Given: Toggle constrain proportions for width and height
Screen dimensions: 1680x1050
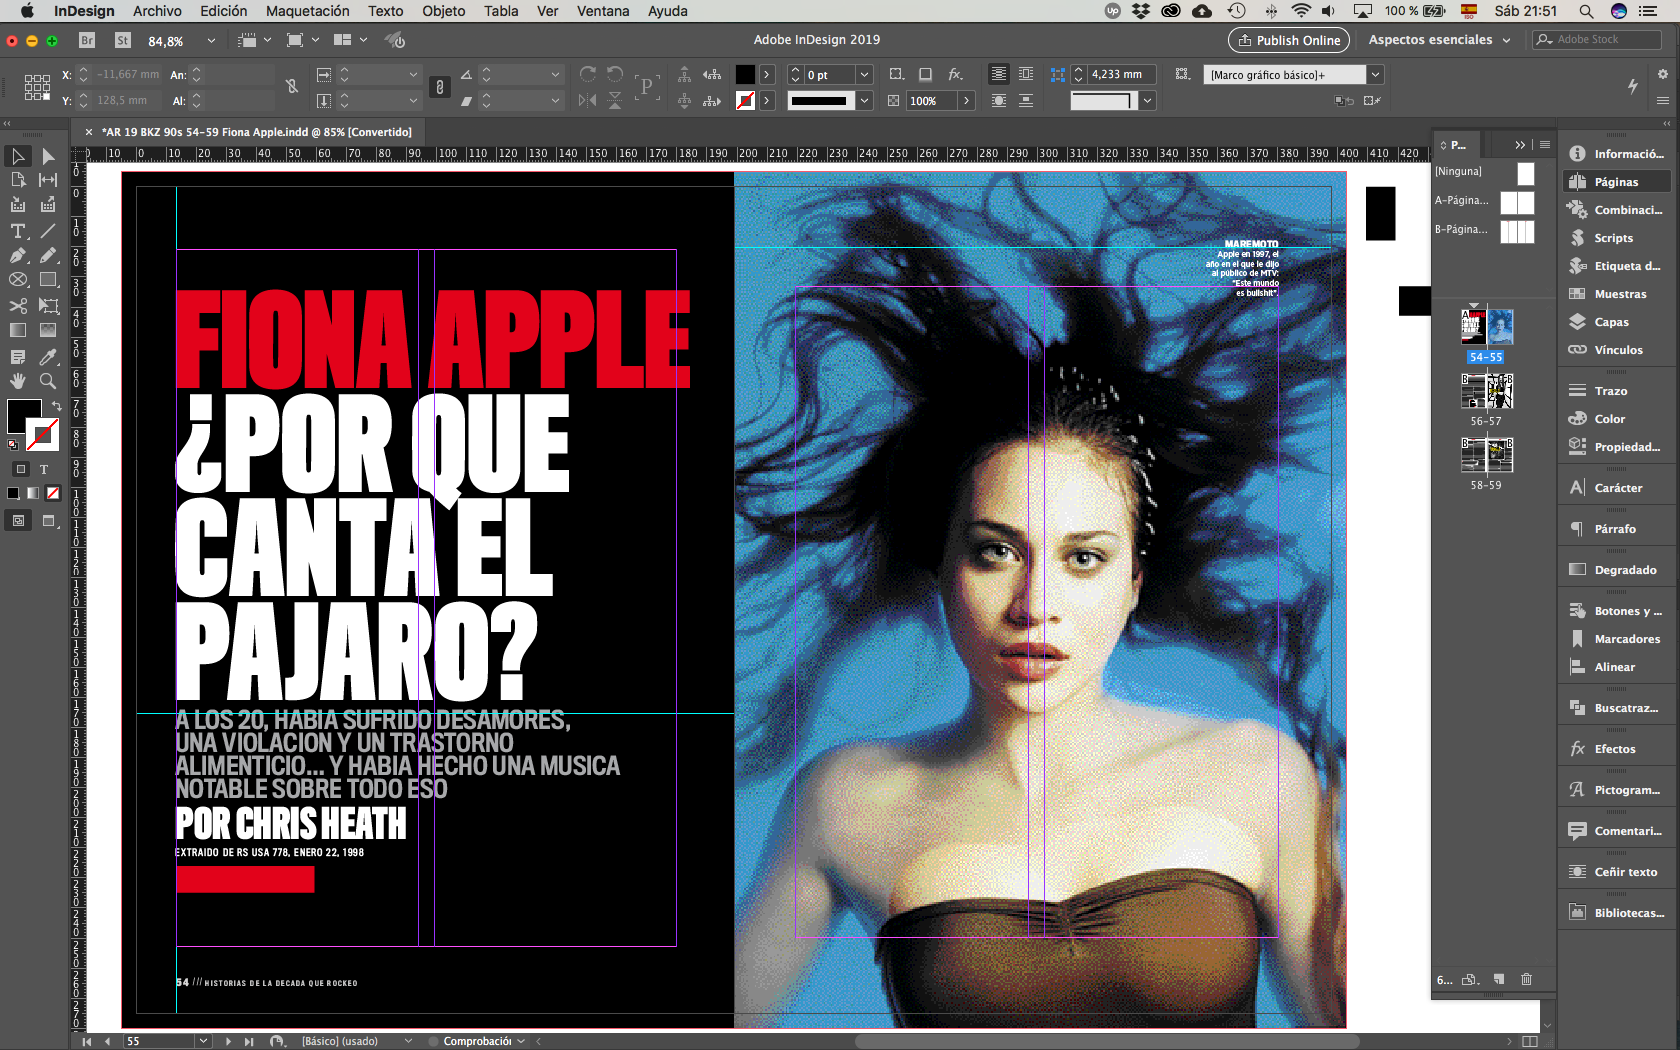Looking at the screenshot, I should pos(292,87).
